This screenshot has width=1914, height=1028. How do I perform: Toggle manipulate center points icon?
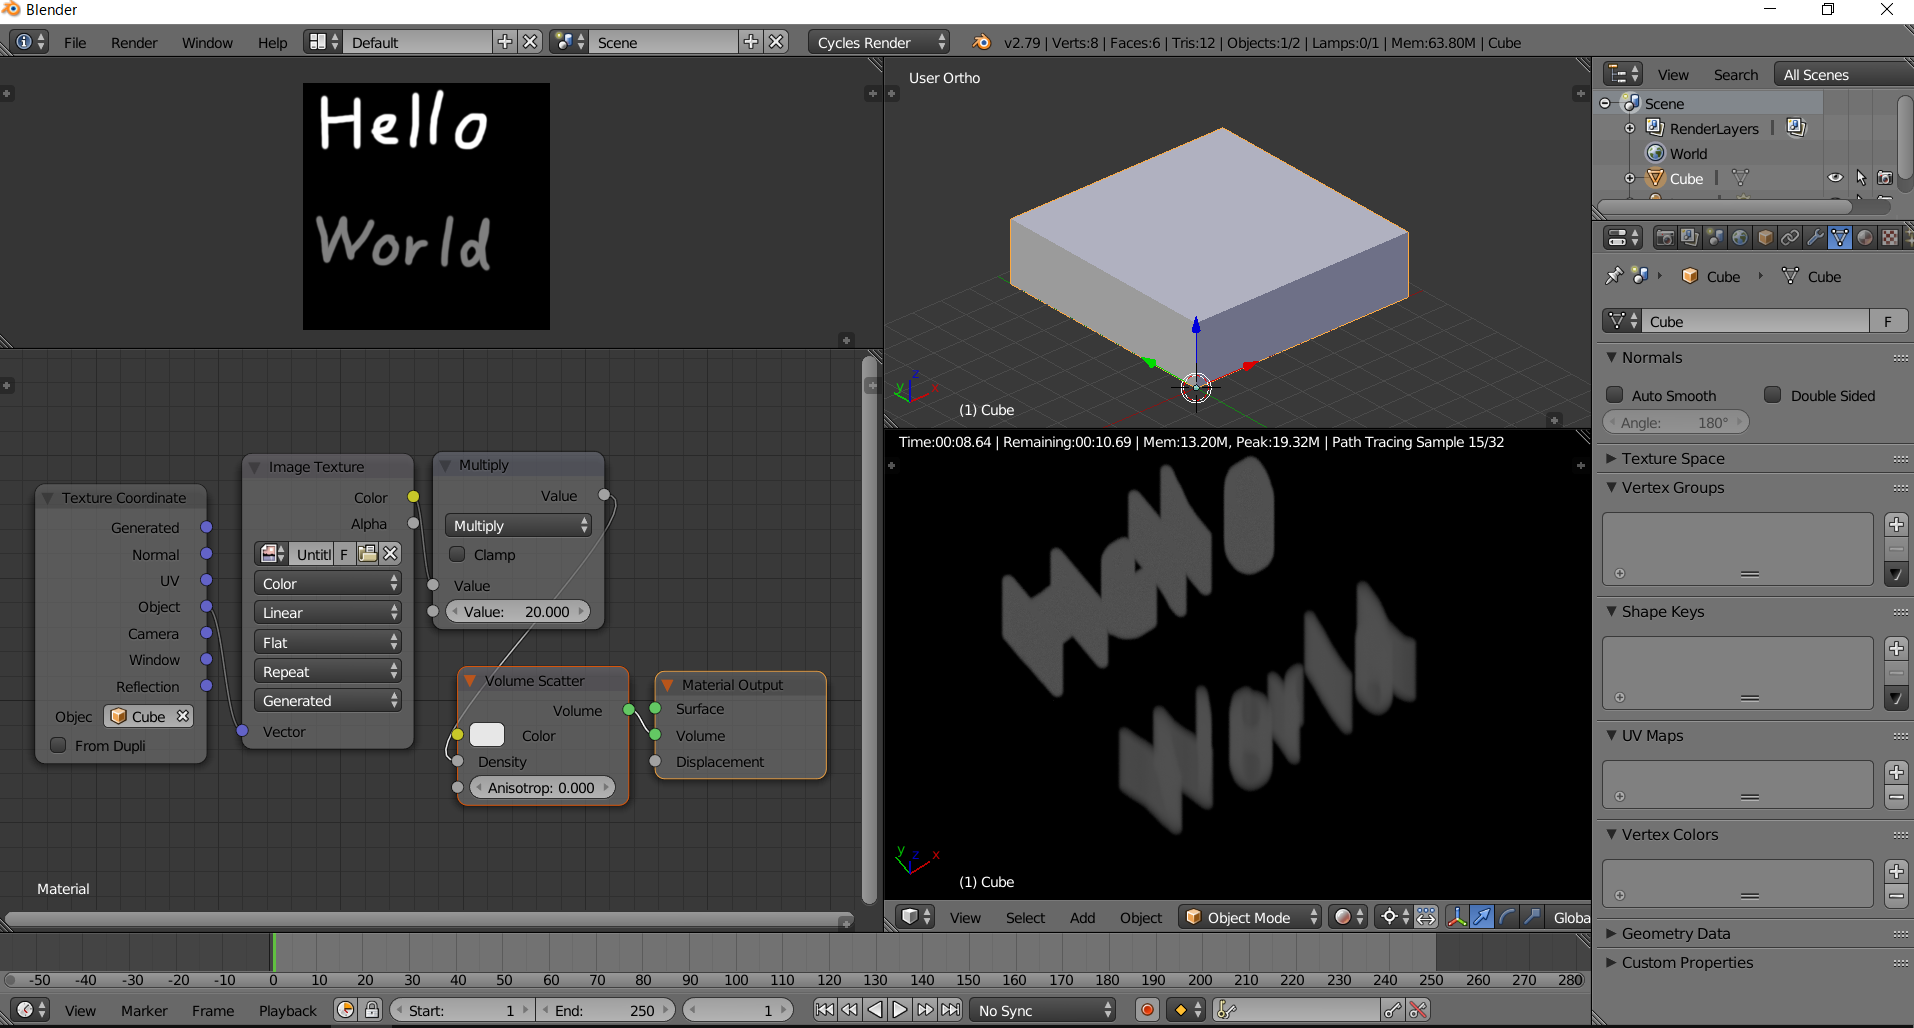click(x=1427, y=917)
